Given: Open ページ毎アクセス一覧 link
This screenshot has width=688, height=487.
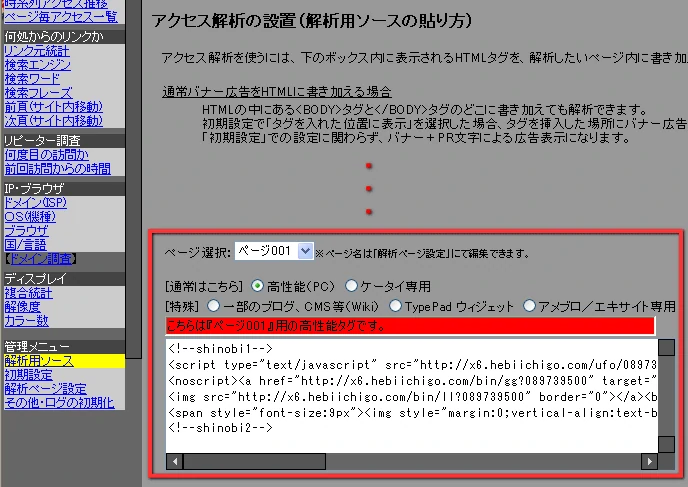Looking at the screenshot, I should (x=61, y=17).
